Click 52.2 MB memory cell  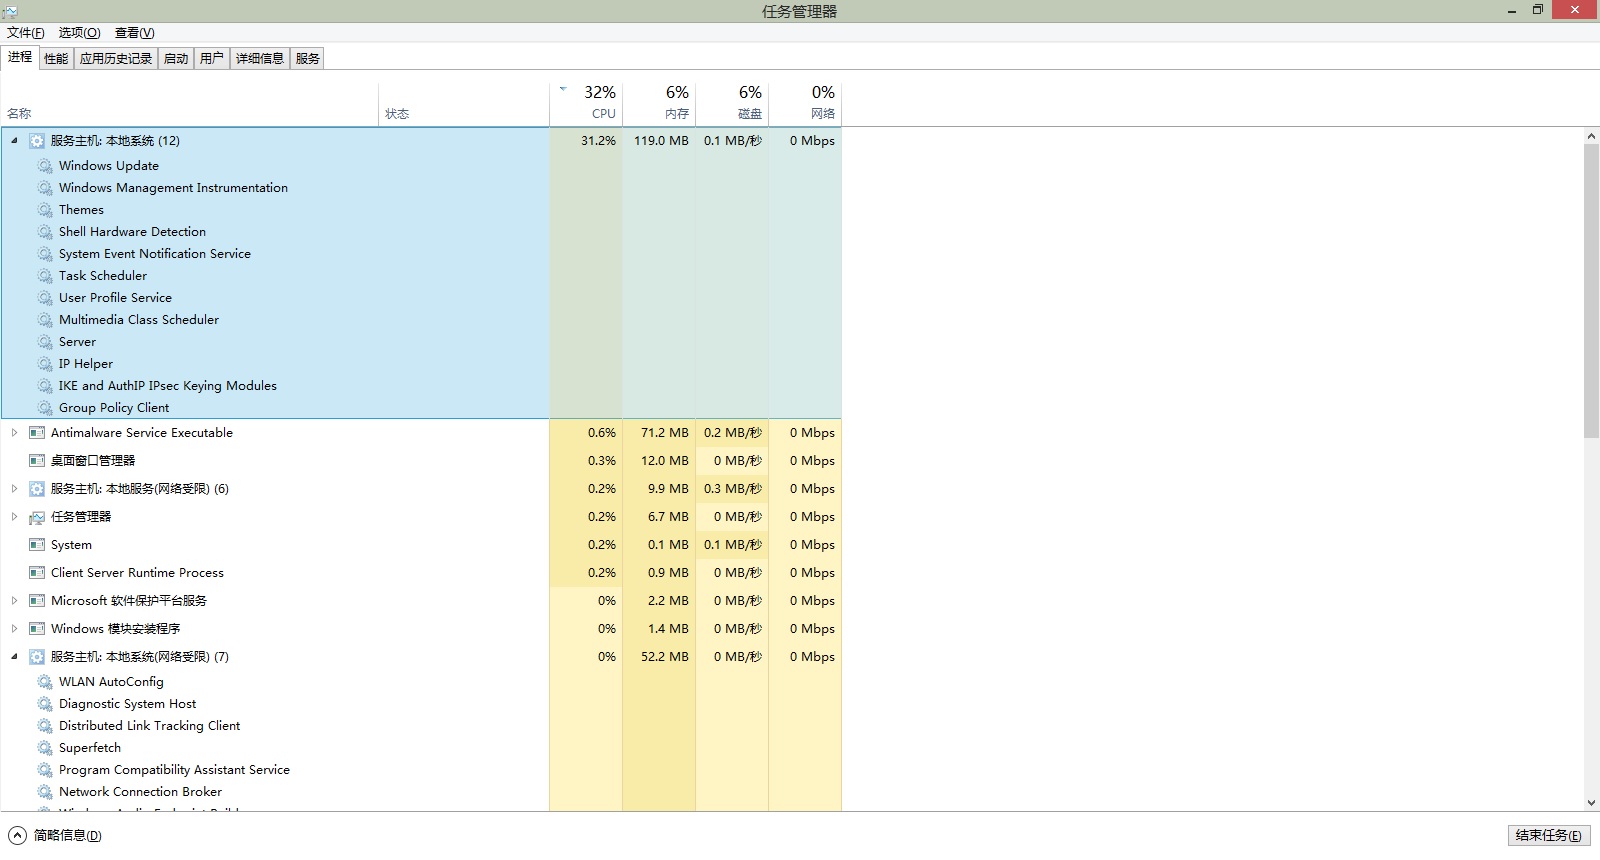(x=665, y=657)
